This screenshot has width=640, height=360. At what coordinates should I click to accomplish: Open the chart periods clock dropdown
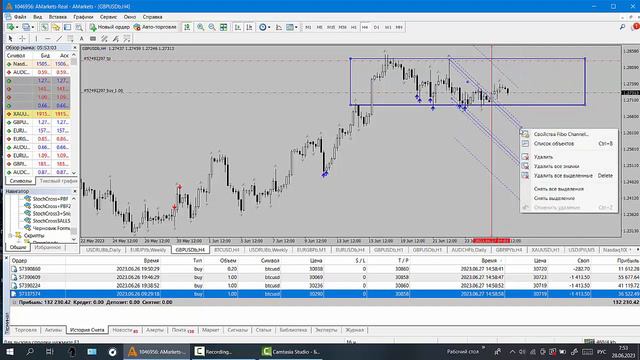click(264, 27)
